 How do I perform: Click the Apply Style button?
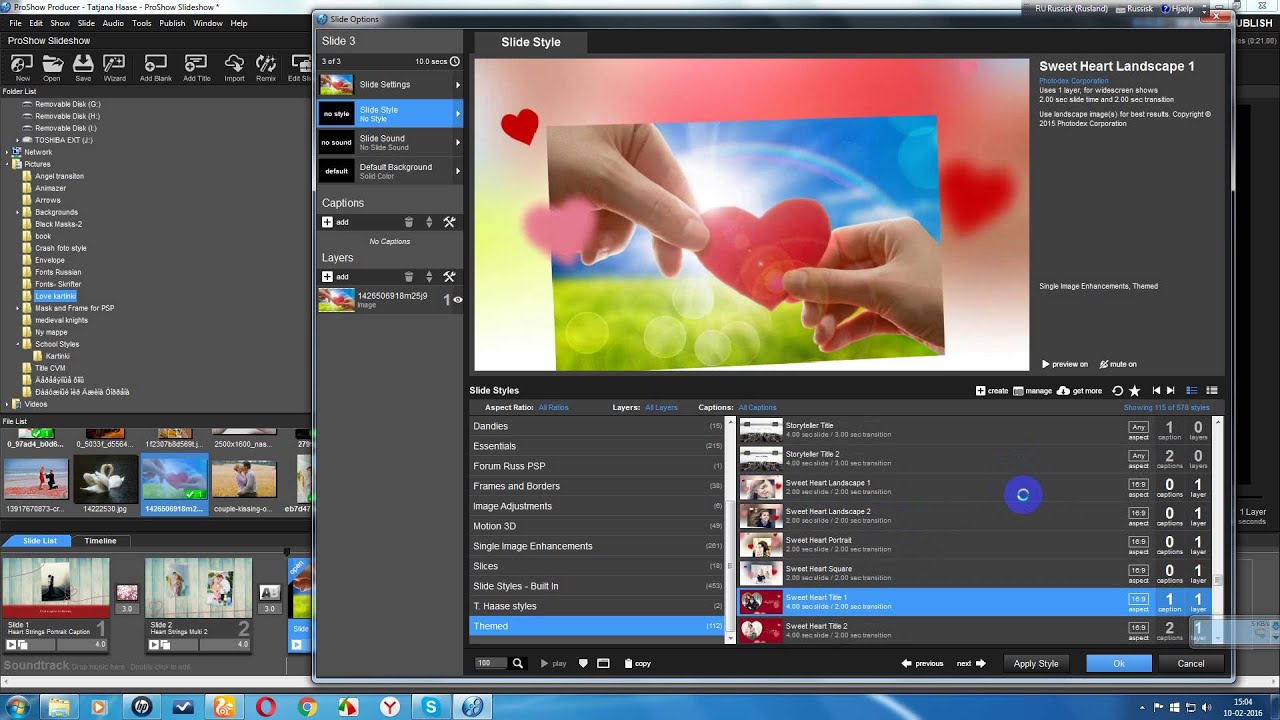point(1036,663)
